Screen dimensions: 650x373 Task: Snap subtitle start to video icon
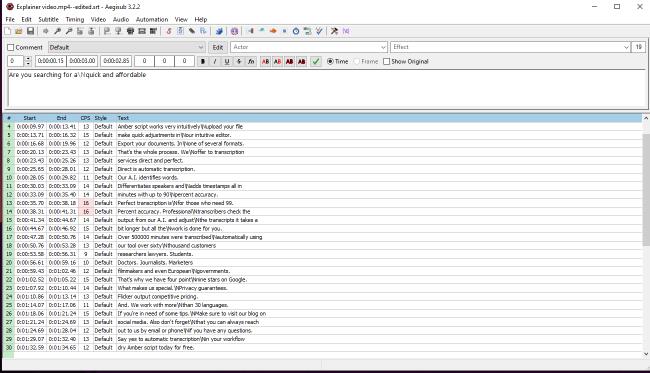click(107, 31)
